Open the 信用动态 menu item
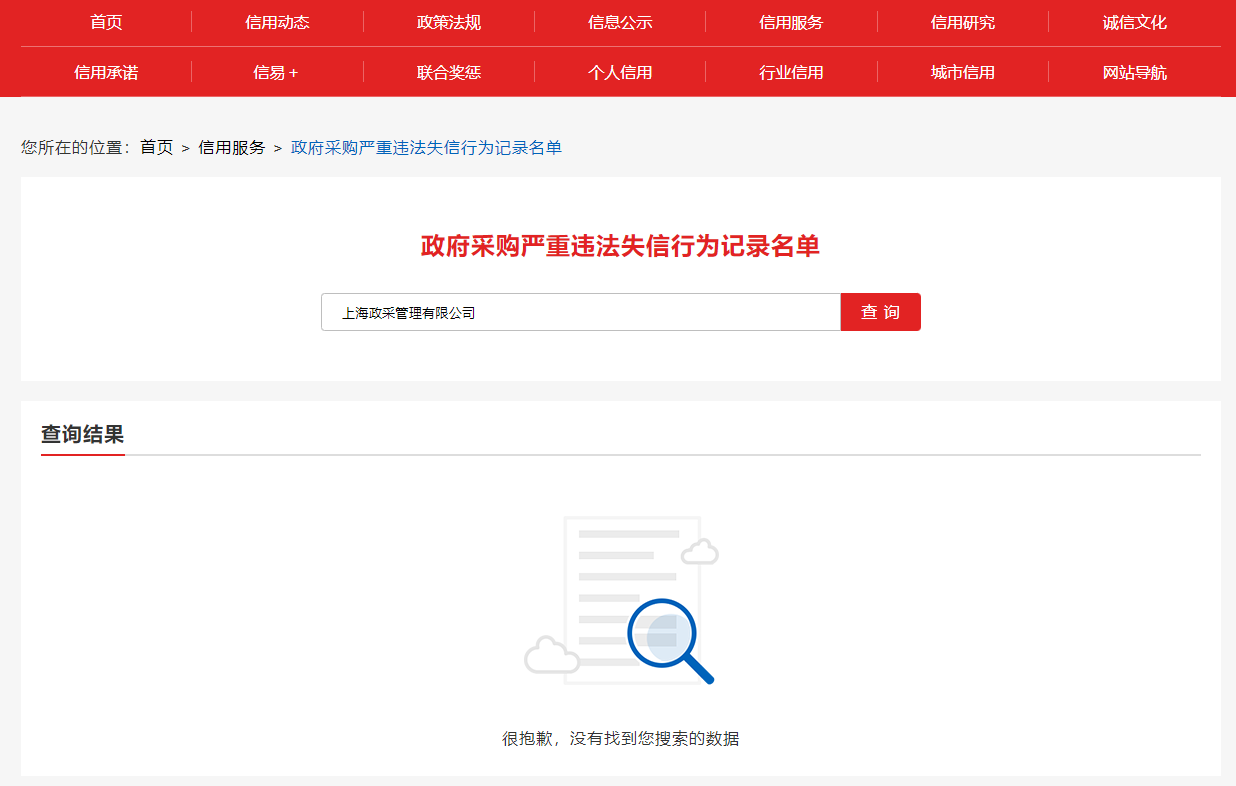Image resolution: width=1236 pixels, height=786 pixels. [277, 22]
